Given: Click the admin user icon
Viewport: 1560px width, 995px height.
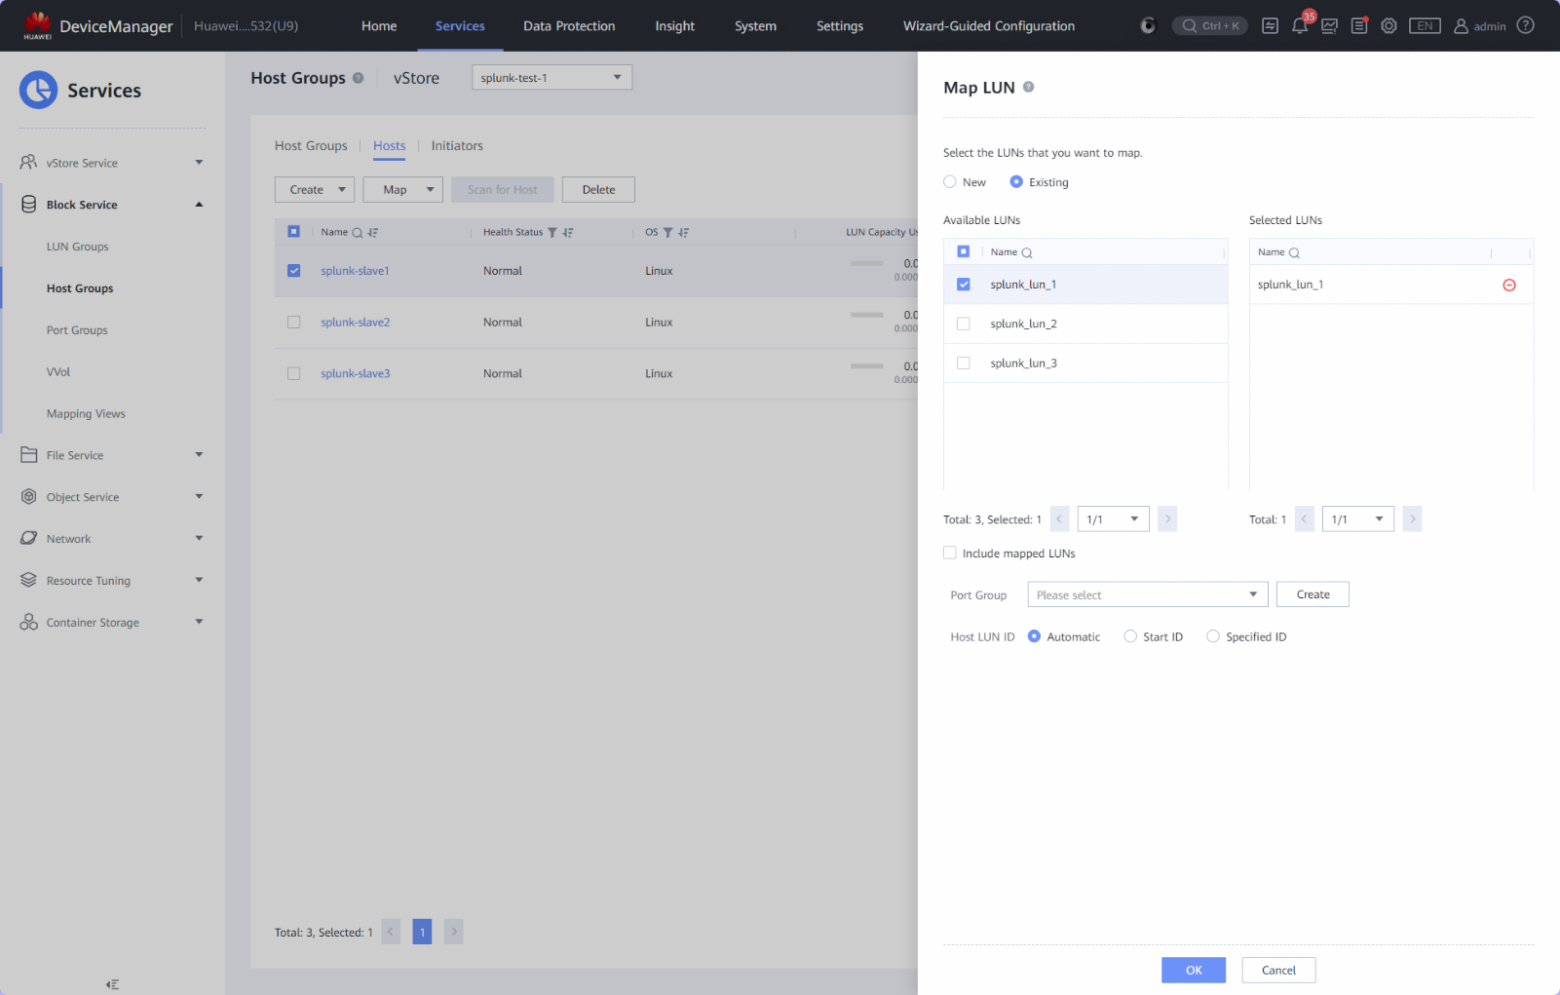Looking at the screenshot, I should point(1461,26).
